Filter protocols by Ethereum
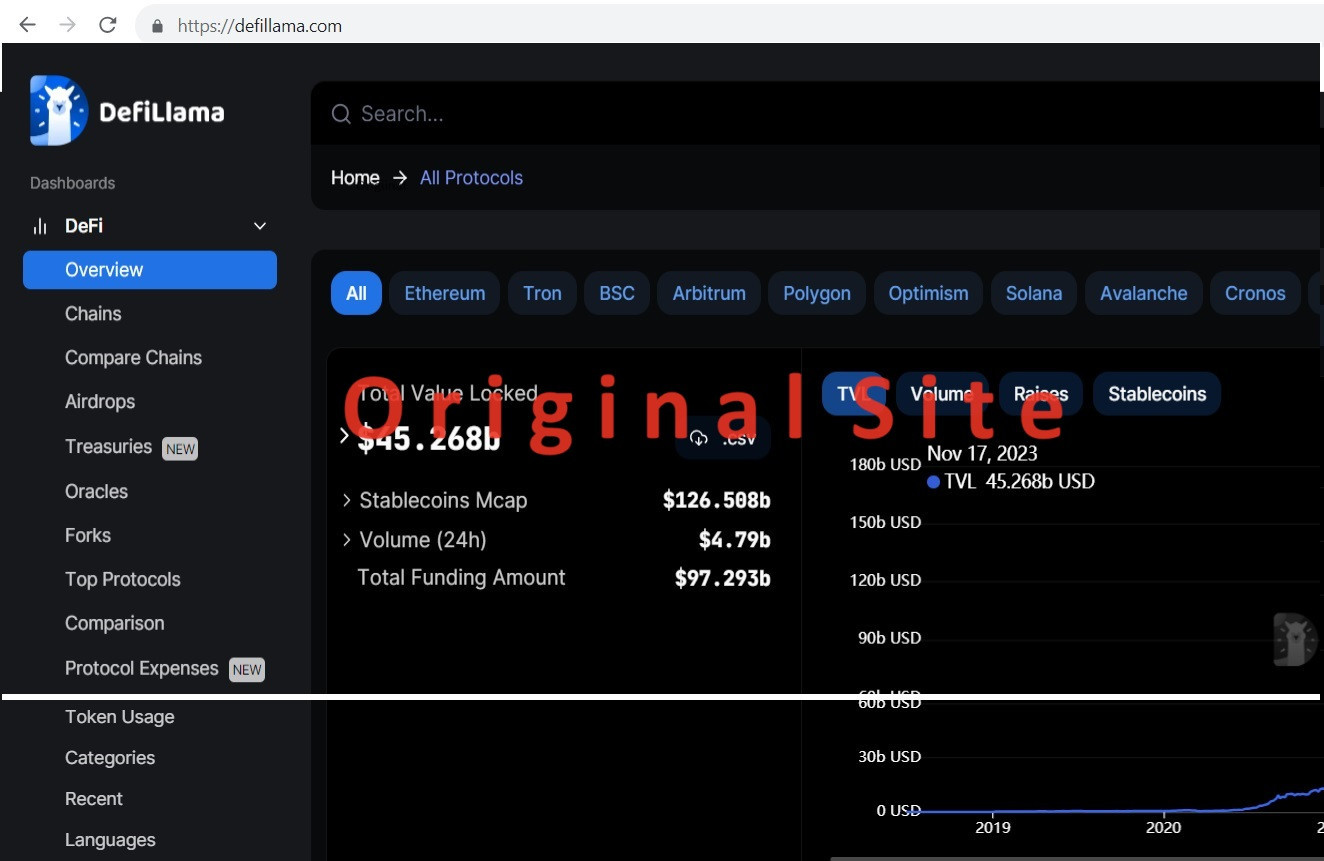This screenshot has width=1324, height=861. click(445, 293)
